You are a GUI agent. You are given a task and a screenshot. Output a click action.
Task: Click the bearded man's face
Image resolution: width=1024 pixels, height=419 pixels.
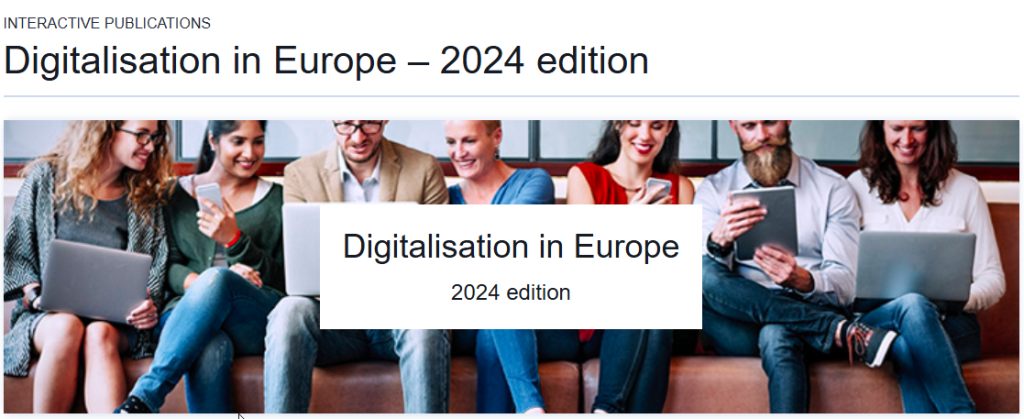764,138
